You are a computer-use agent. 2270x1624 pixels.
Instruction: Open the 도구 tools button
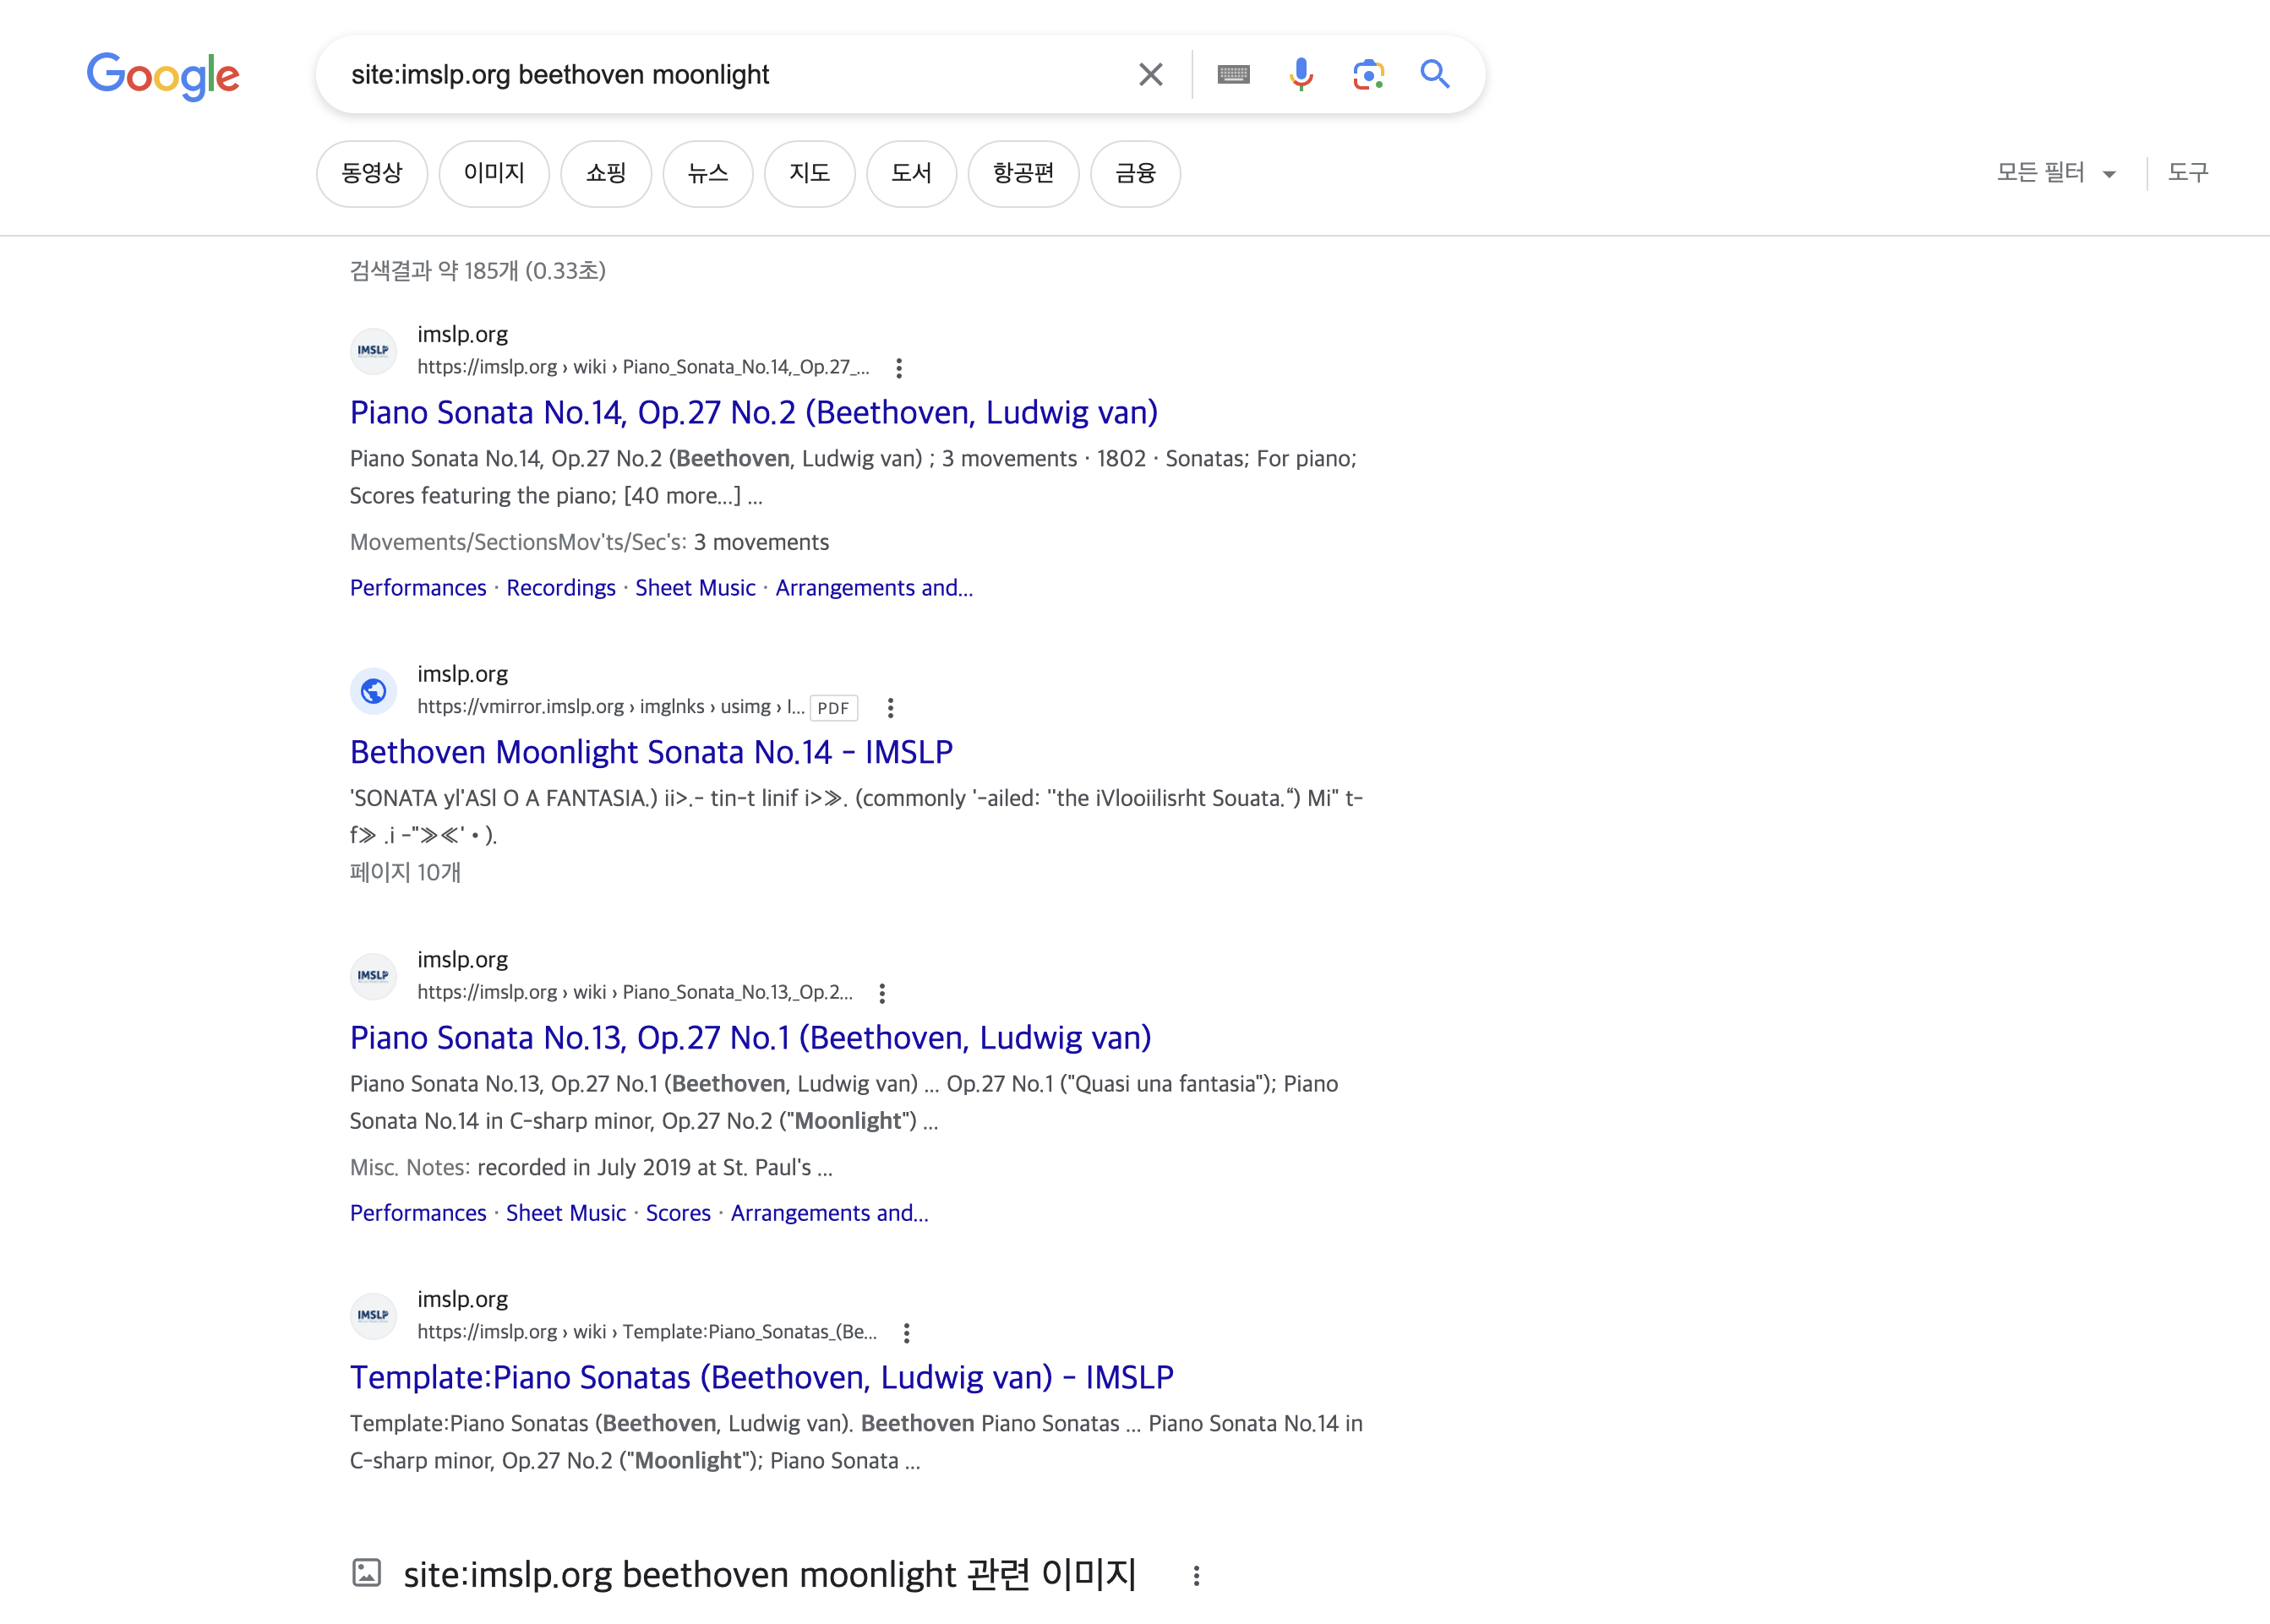2187,173
